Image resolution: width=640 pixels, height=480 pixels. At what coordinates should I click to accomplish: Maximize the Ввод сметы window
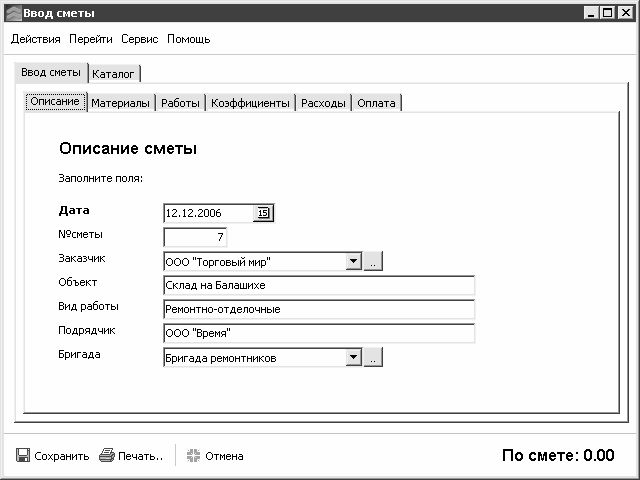coord(607,13)
